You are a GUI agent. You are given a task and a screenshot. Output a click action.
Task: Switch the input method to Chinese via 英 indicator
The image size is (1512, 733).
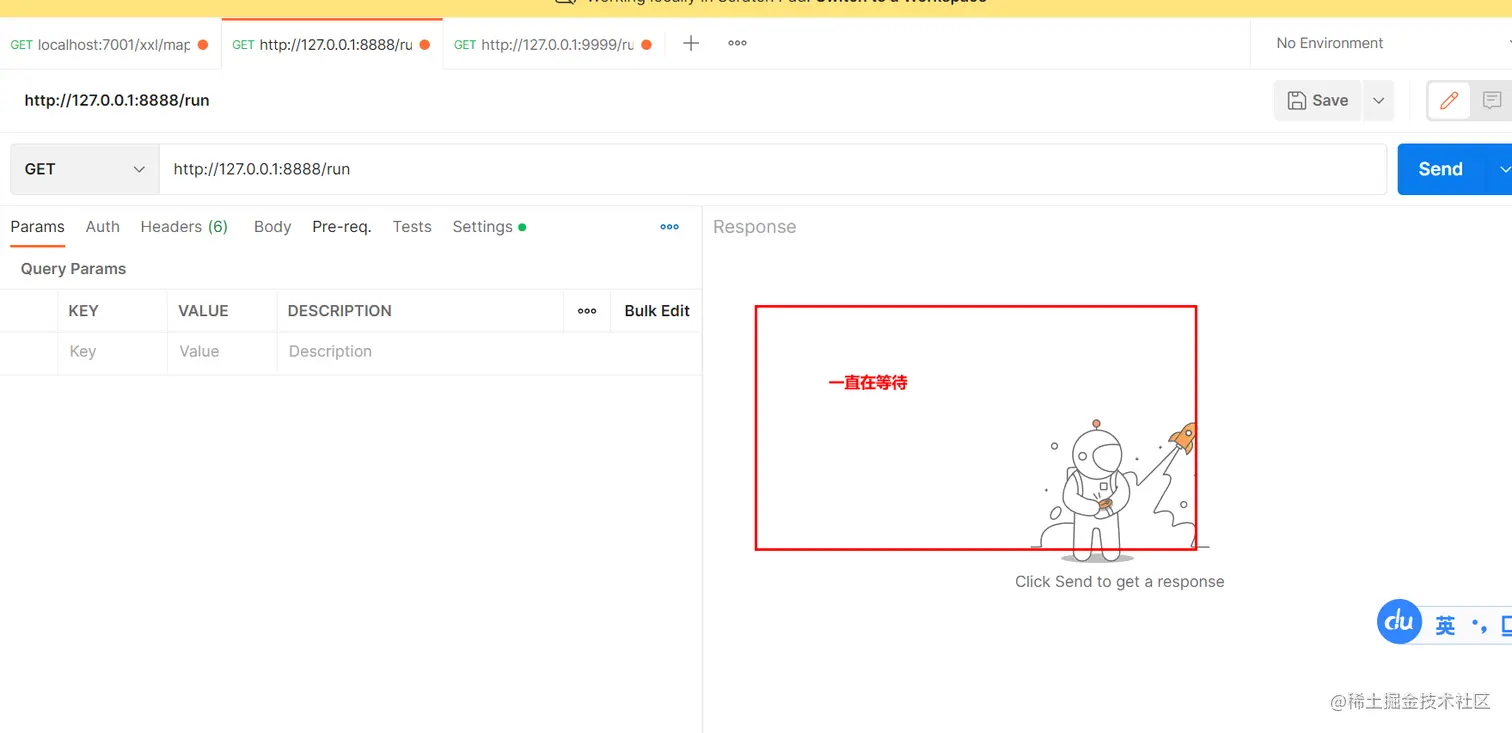1444,624
